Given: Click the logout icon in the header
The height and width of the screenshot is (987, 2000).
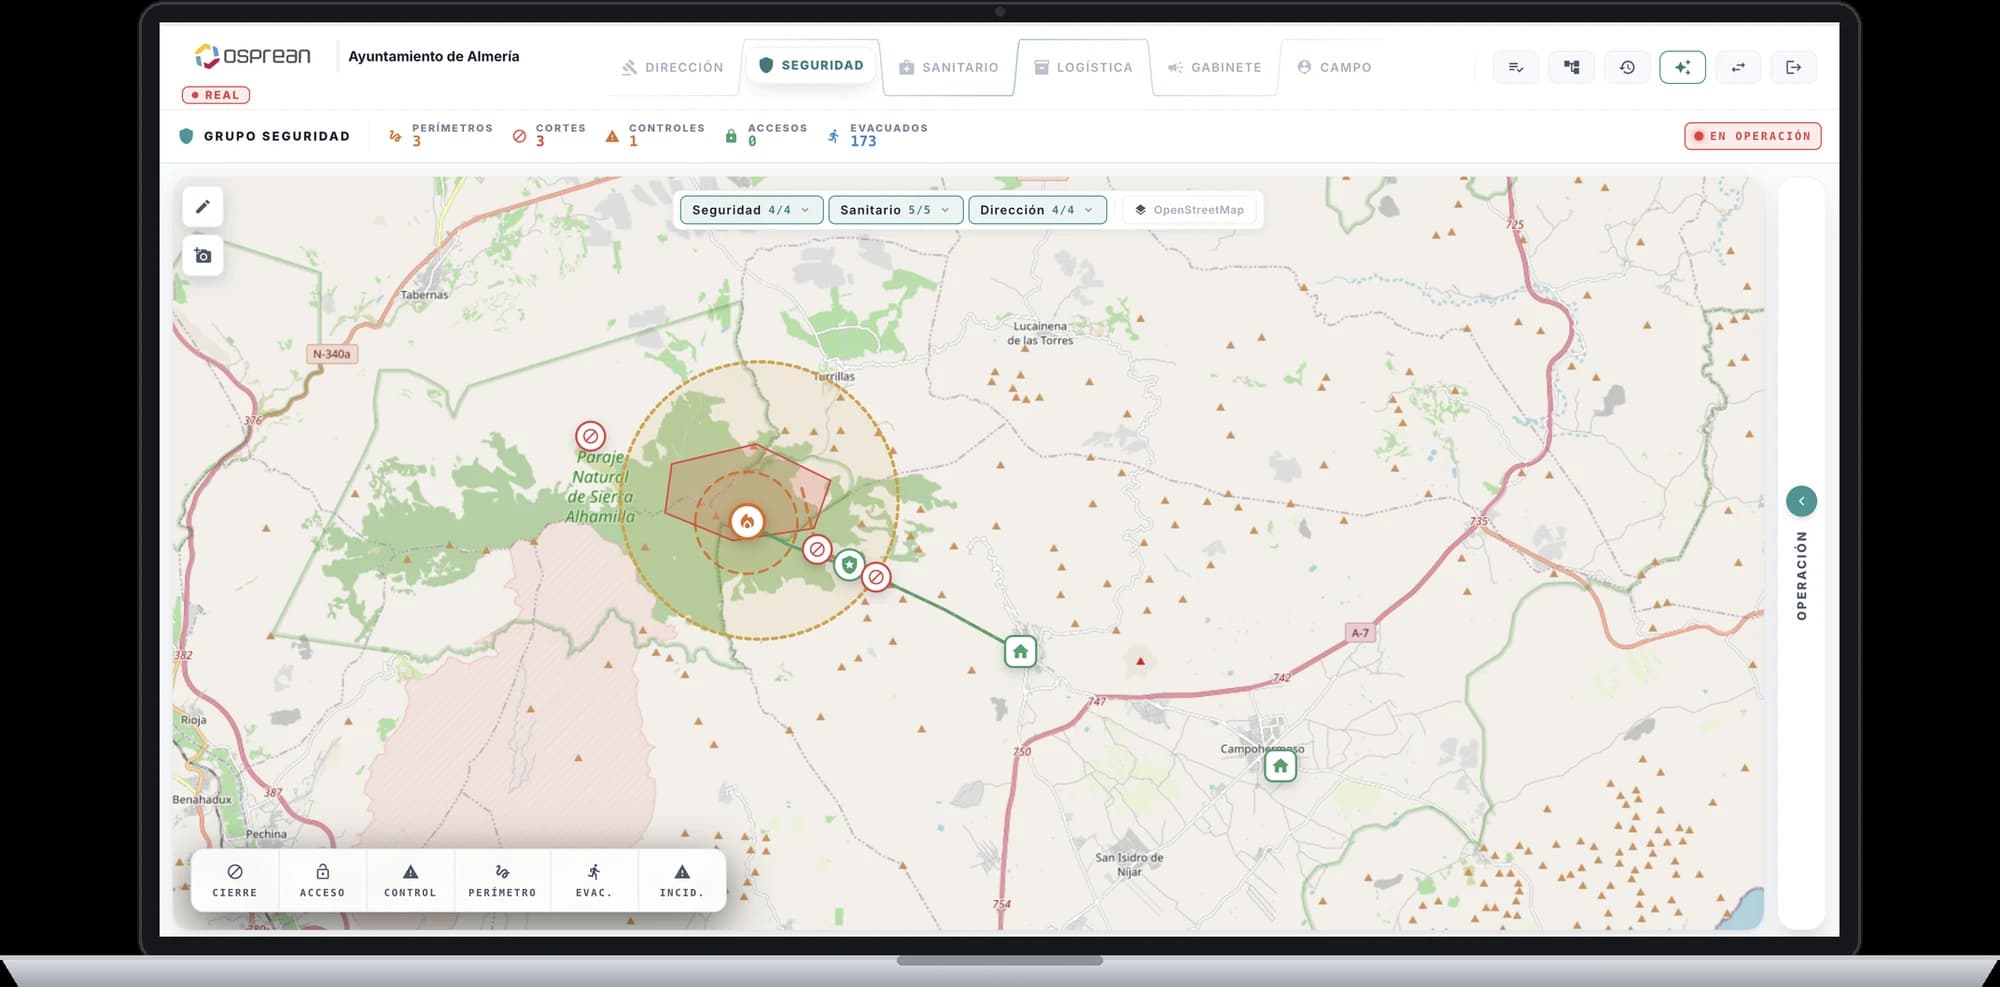Looking at the screenshot, I should tap(1794, 67).
